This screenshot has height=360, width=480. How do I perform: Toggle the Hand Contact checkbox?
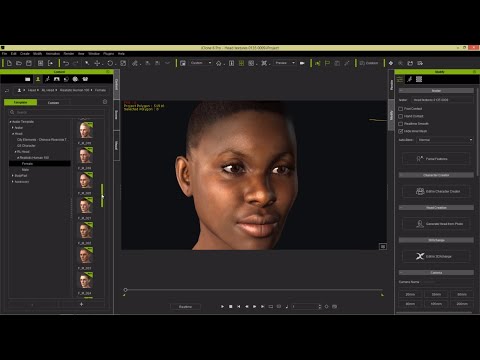click(x=401, y=116)
